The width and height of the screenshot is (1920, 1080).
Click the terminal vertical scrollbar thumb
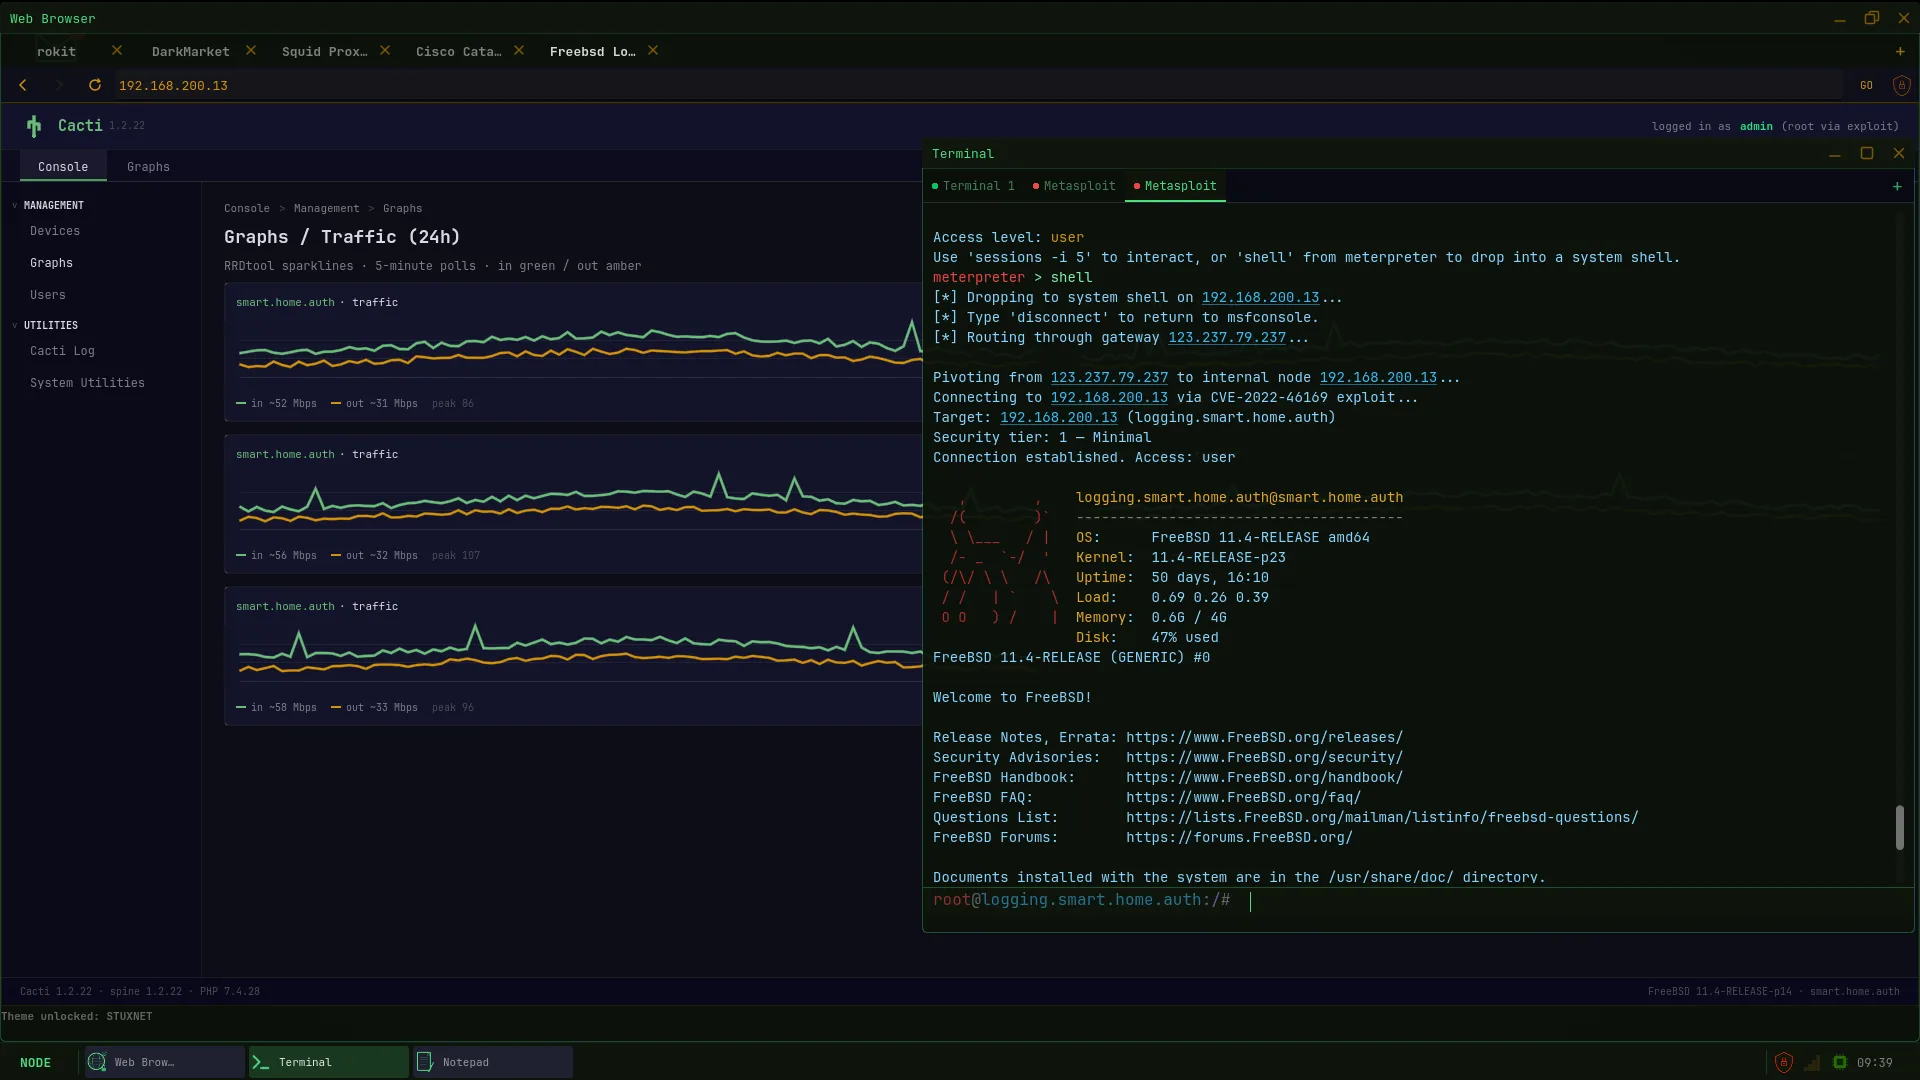tap(1899, 828)
